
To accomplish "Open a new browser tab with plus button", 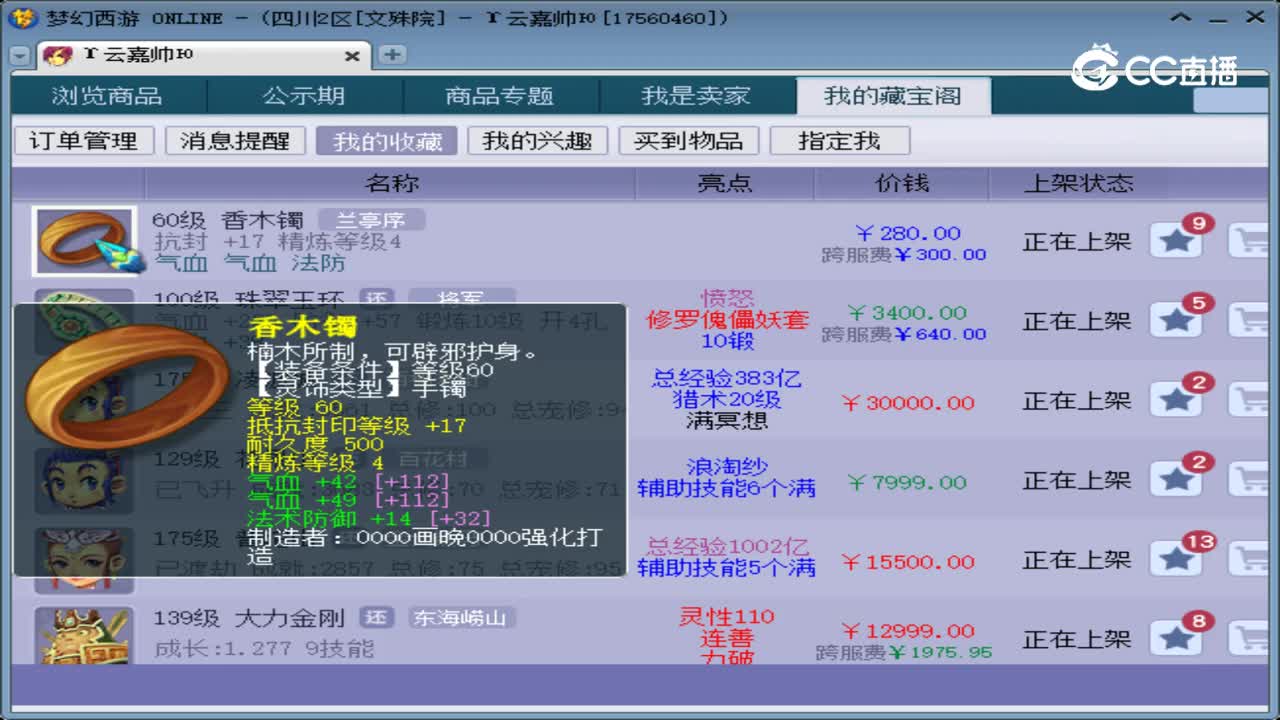I will click(392, 55).
